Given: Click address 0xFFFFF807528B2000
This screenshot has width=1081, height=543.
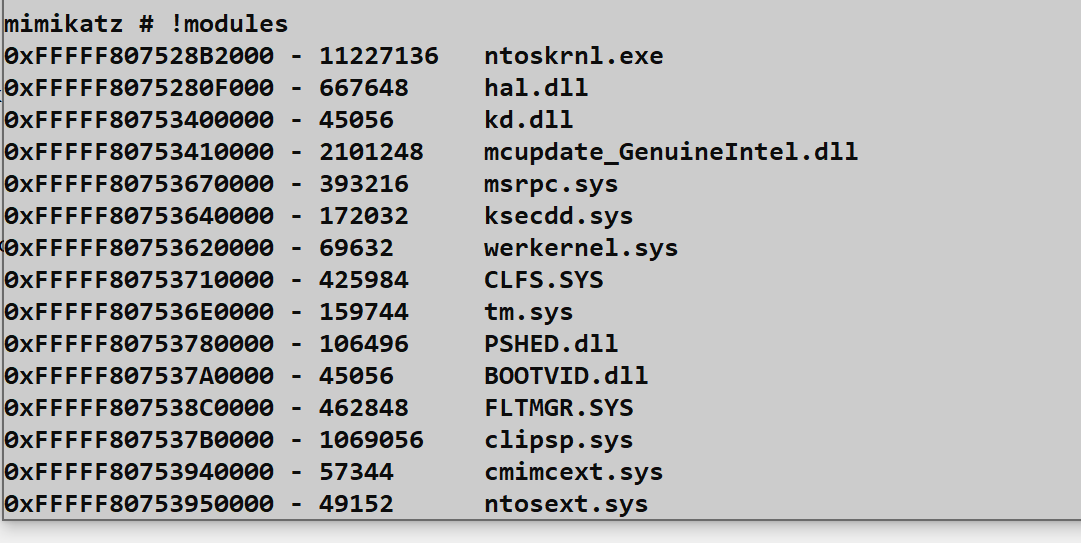Looking at the screenshot, I should pos(139,56).
